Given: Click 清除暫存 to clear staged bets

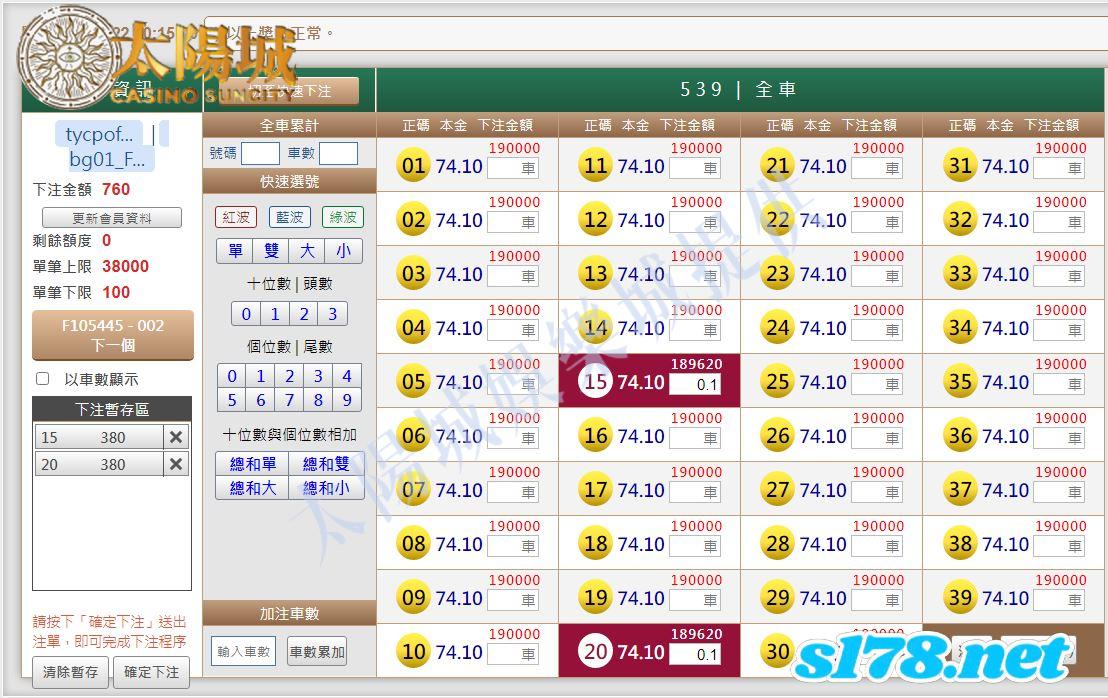Looking at the screenshot, I should click(x=71, y=672).
